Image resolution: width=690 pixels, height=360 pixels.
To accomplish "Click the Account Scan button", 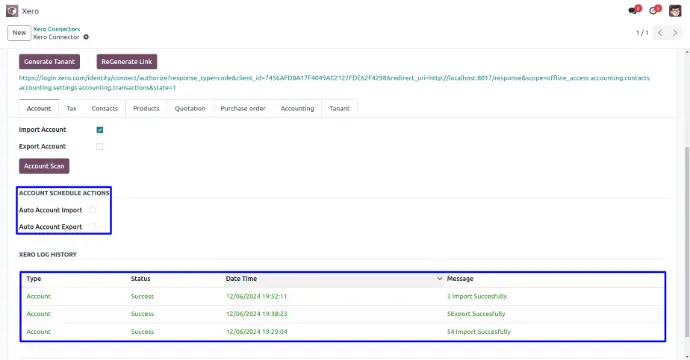I will click(x=44, y=166).
